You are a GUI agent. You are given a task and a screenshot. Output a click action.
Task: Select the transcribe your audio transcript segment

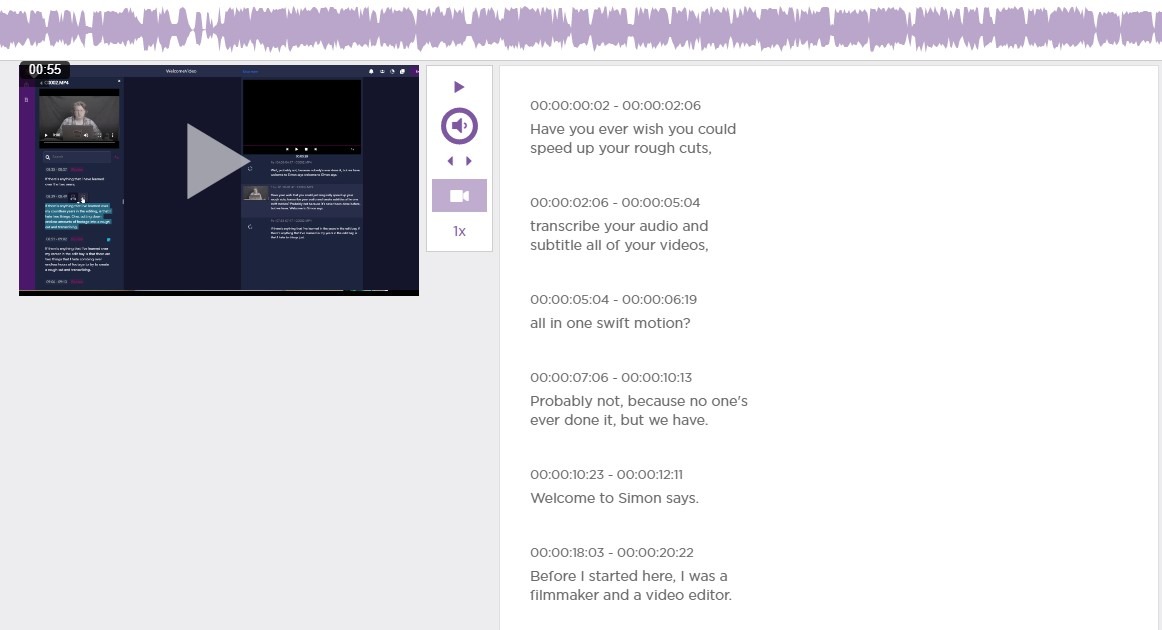point(619,235)
